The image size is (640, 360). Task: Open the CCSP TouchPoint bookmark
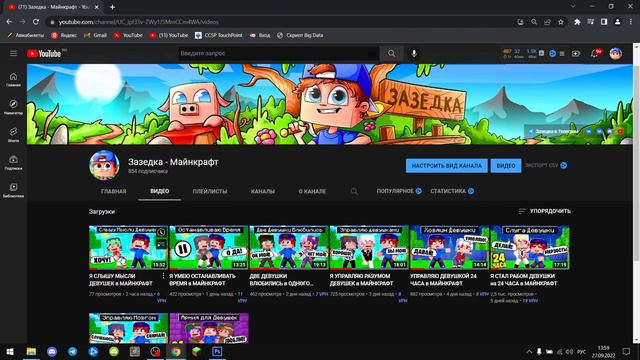218,36
